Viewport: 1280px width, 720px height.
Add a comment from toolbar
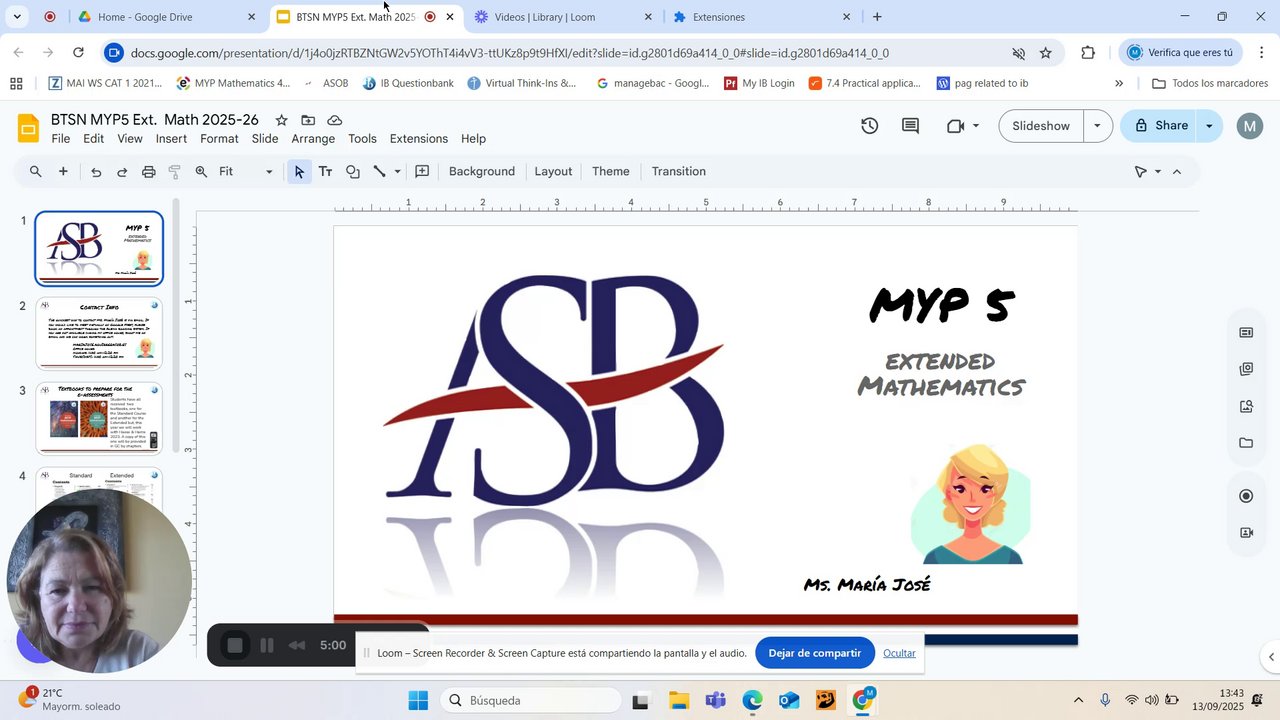pos(422,172)
